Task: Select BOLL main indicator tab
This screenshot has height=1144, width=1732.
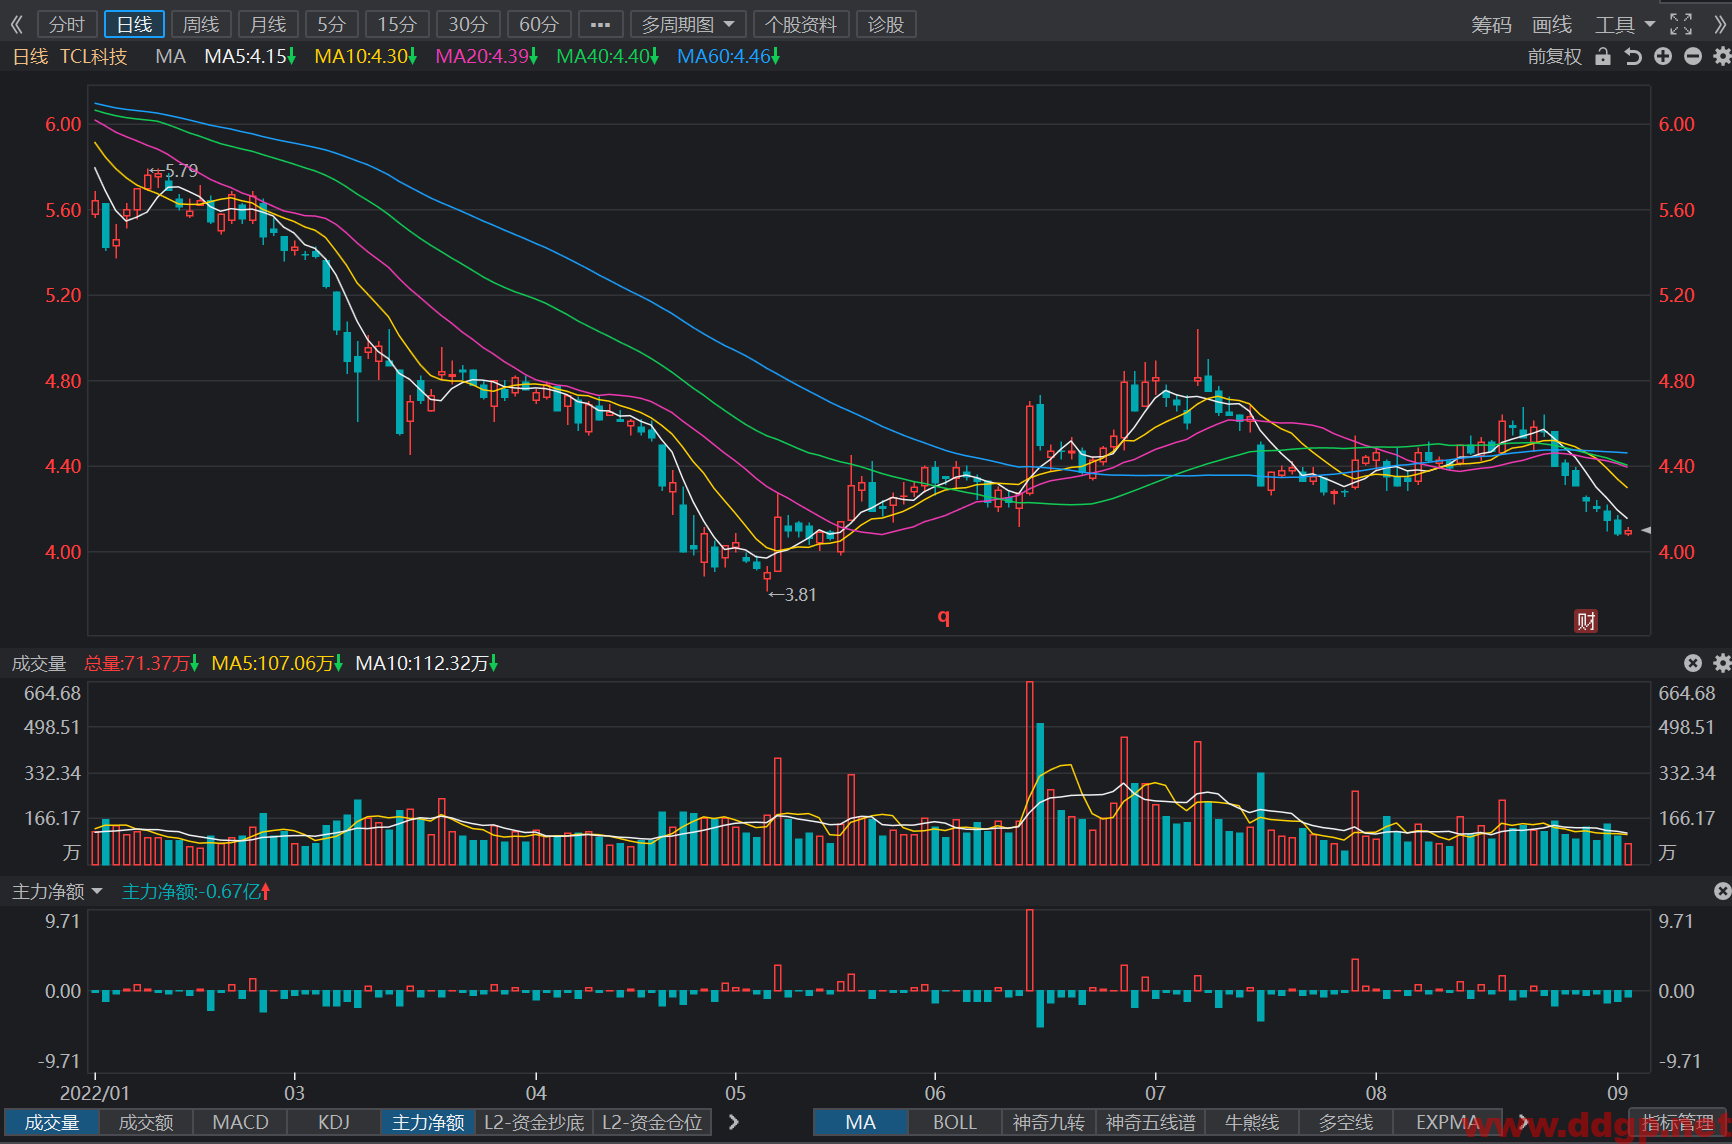Action: pyautogui.click(x=955, y=1122)
